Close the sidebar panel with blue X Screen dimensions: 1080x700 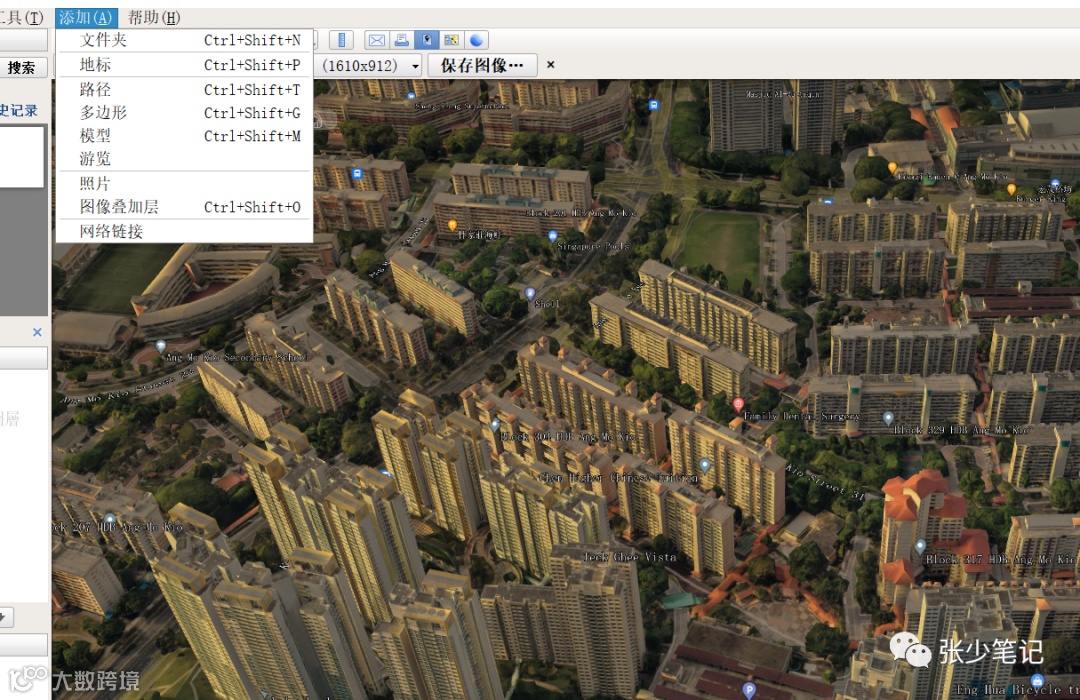pos(37,332)
